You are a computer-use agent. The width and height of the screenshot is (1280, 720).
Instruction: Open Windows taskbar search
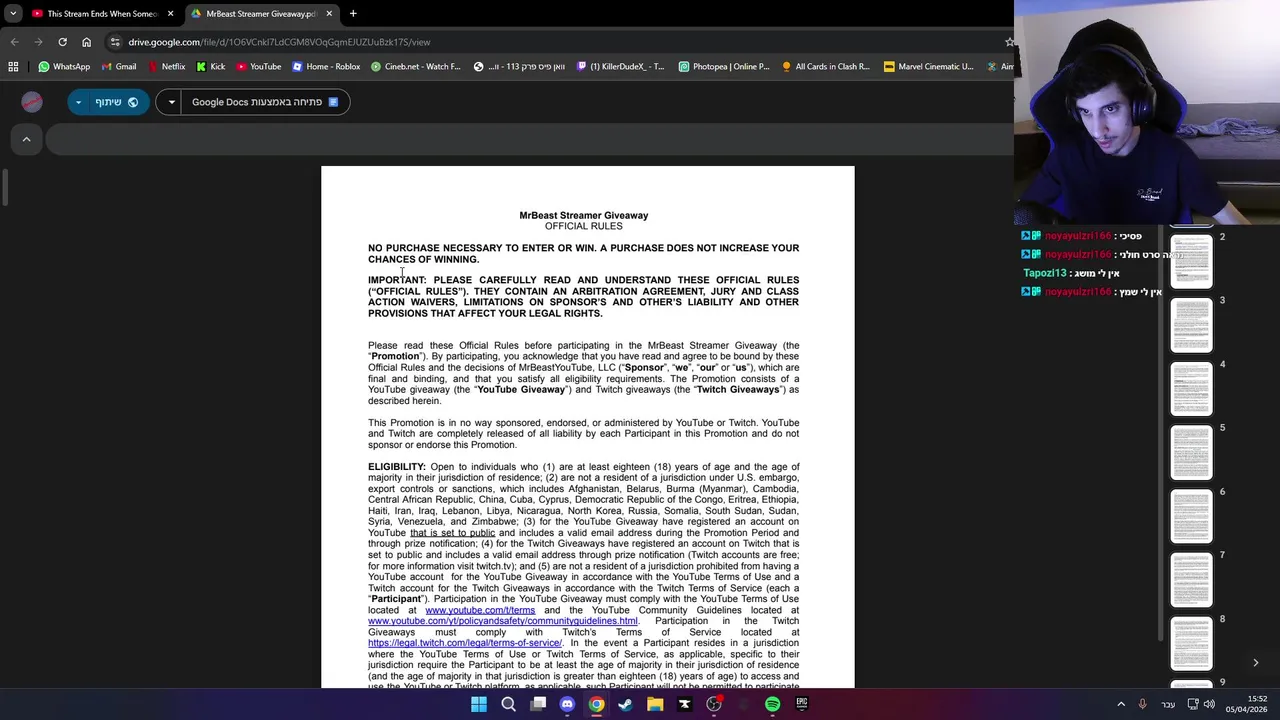pyautogui.click(x=508, y=704)
